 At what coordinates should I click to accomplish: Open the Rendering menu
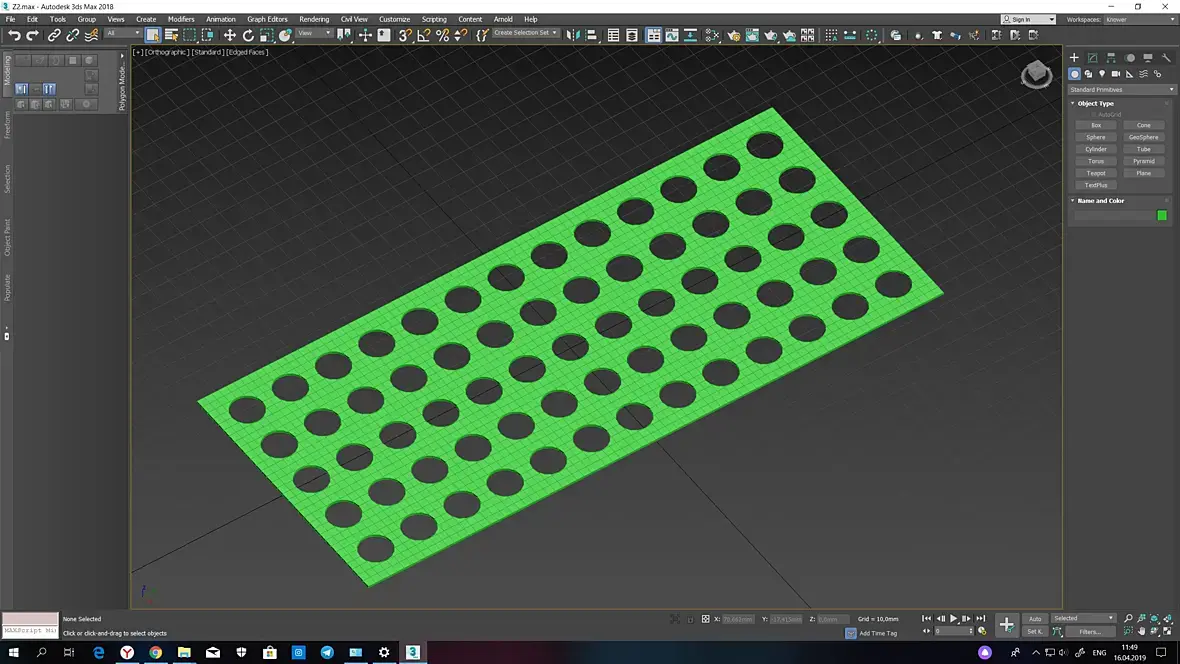click(314, 19)
